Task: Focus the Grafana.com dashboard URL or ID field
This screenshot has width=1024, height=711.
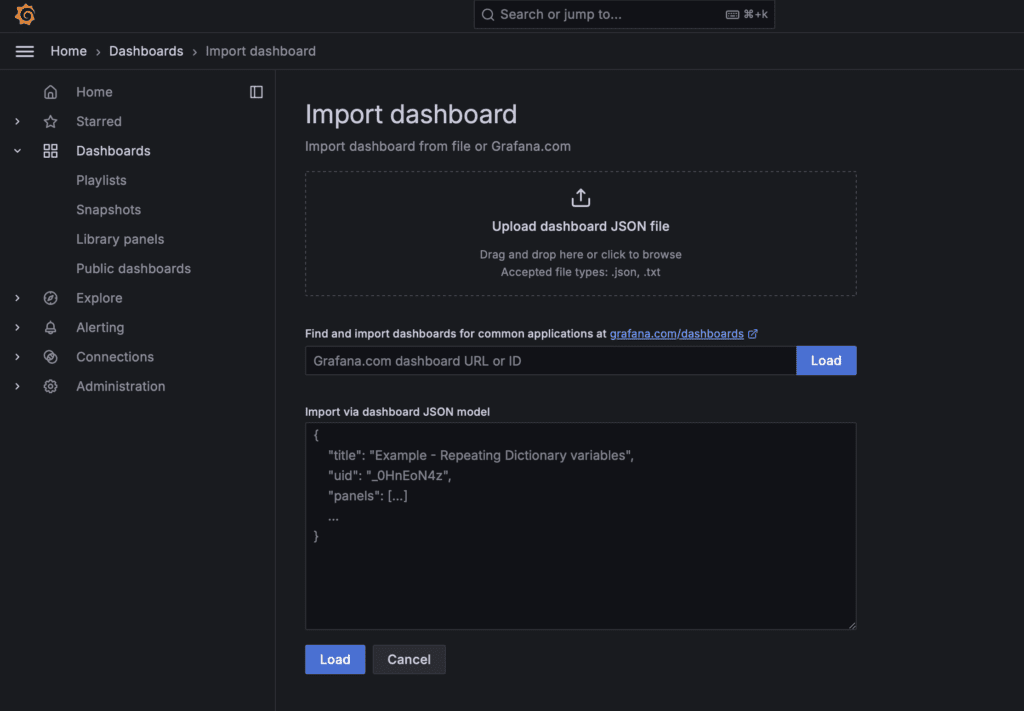Action: (551, 360)
